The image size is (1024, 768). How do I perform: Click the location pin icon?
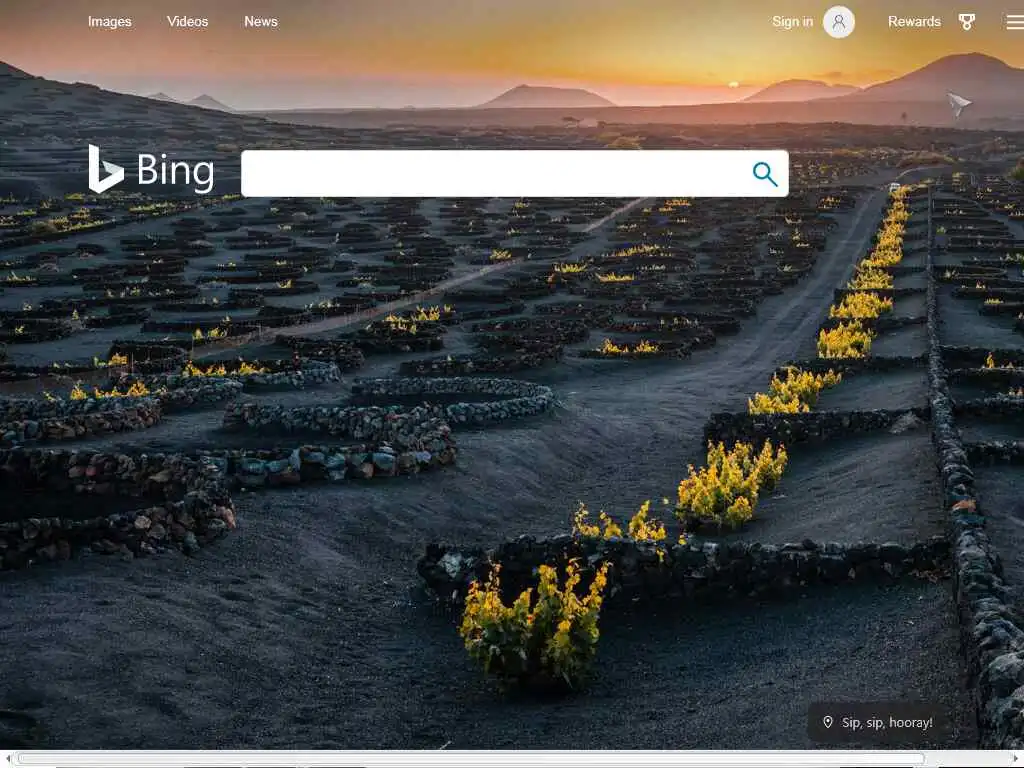coord(827,722)
